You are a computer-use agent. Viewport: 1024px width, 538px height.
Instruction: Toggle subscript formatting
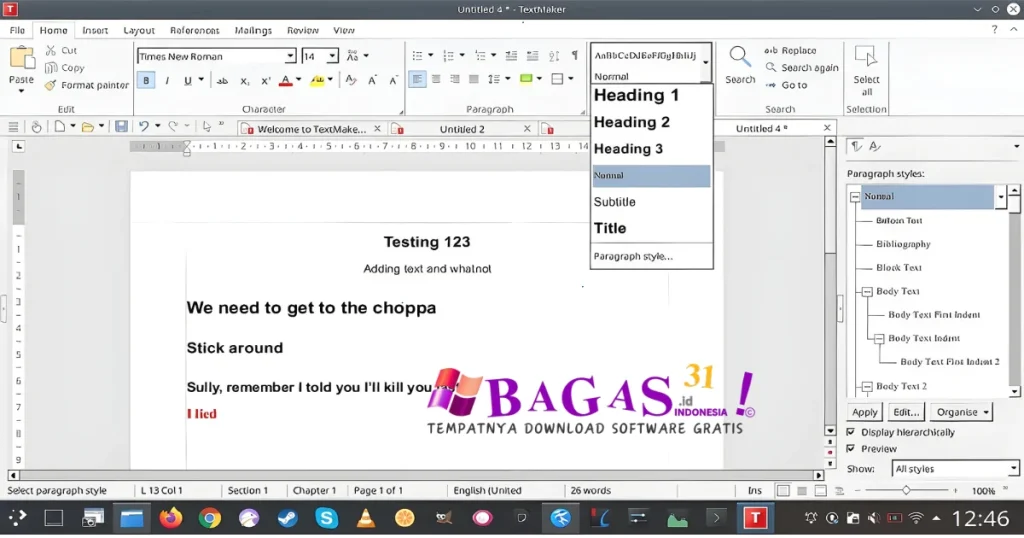pos(244,80)
